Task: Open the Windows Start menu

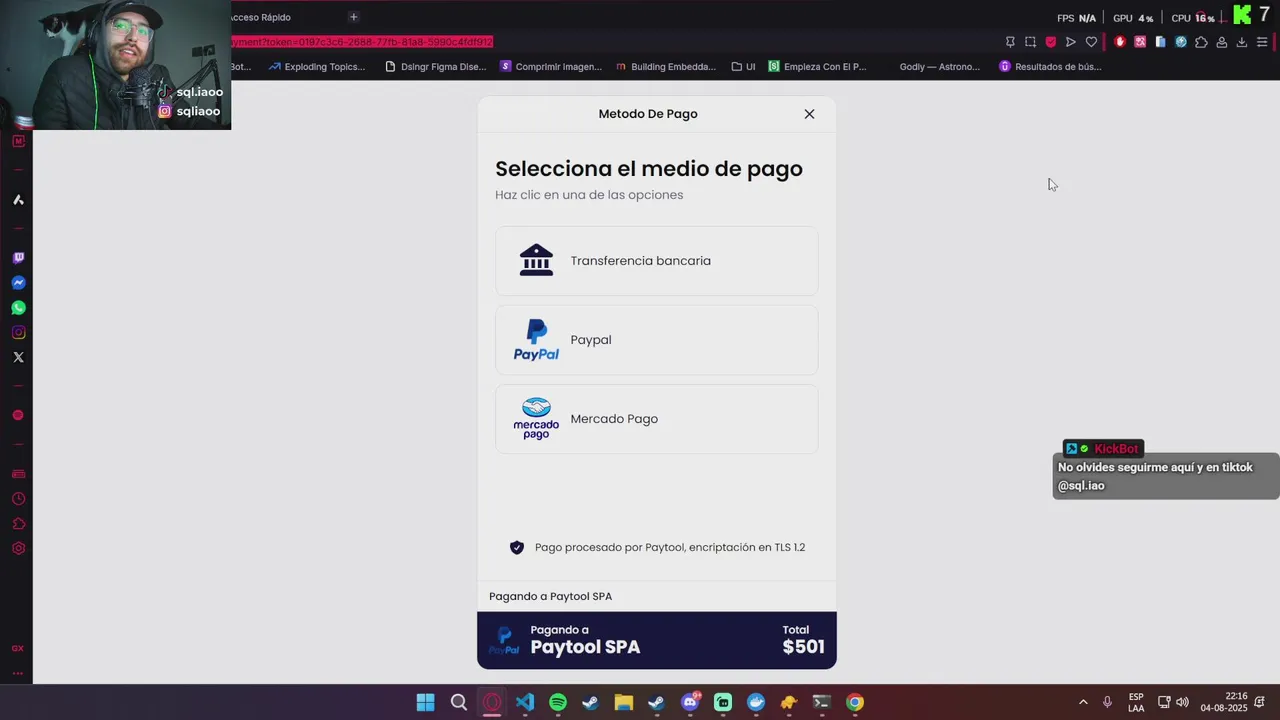Action: tap(425, 702)
